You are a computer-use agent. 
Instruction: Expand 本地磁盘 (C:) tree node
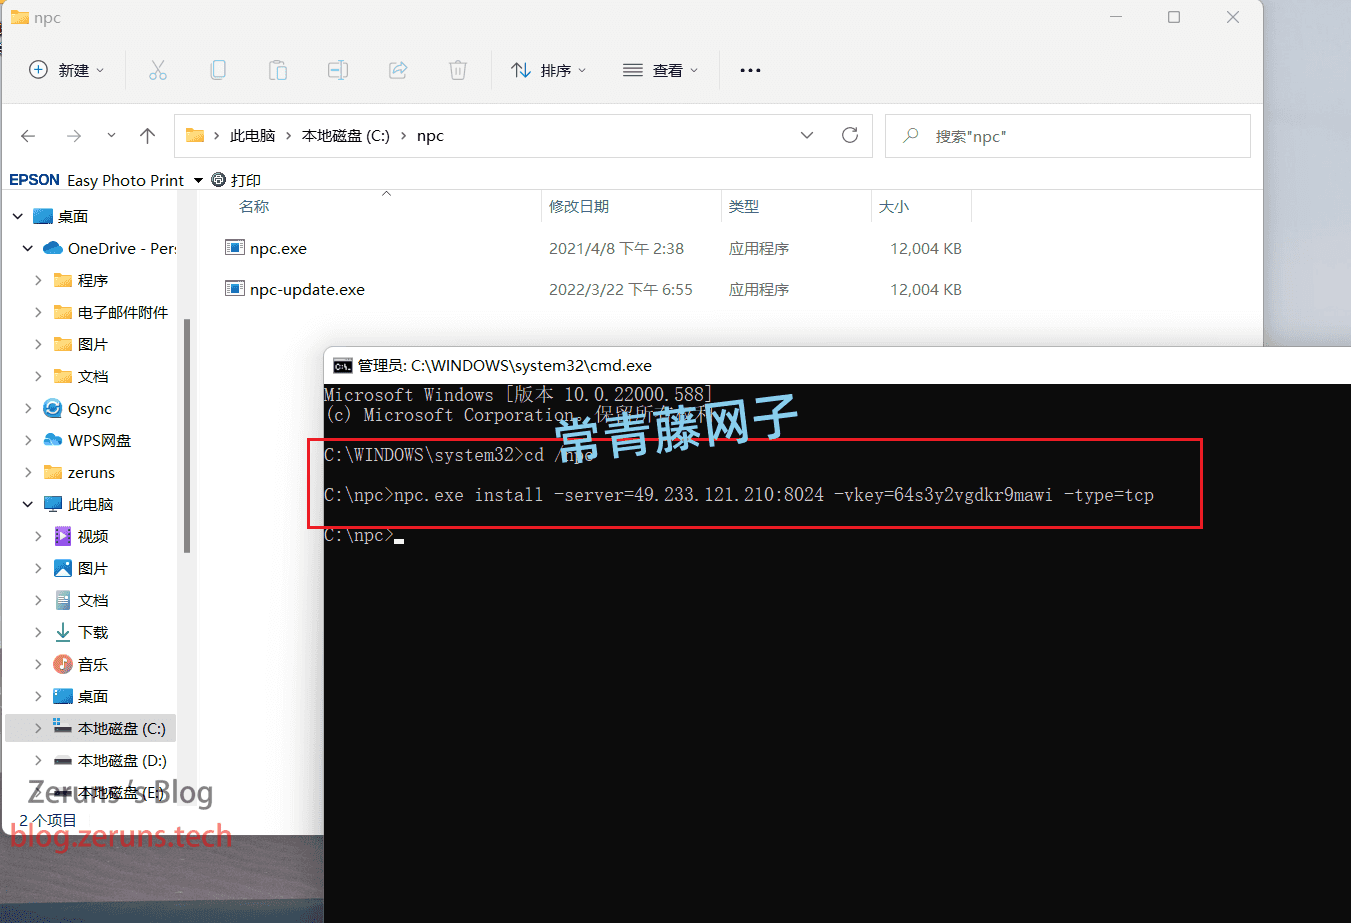(x=38, y=728)
